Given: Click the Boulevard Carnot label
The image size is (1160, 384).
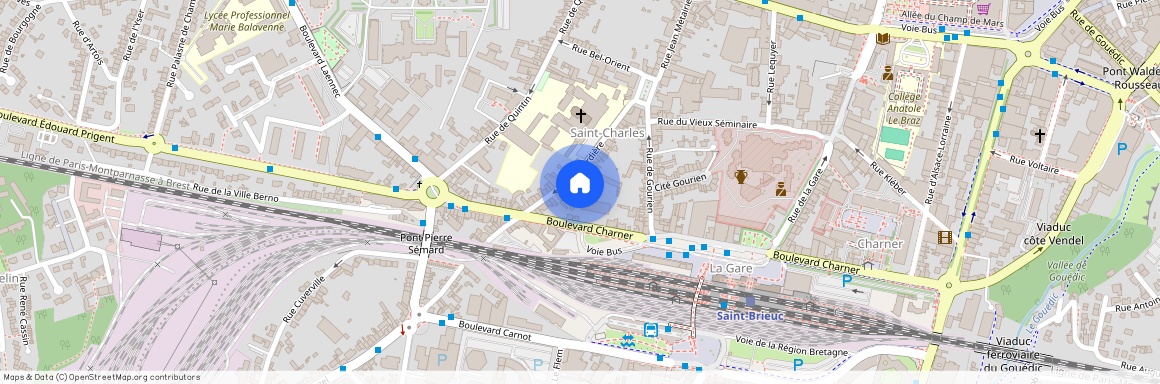Looking at the screenshot, I should pyautogui.click(x=494, y=330).
